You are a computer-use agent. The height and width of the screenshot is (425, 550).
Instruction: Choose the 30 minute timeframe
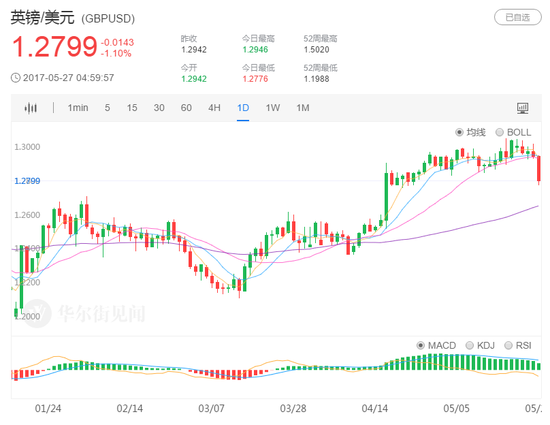click(x=159, y=108)
